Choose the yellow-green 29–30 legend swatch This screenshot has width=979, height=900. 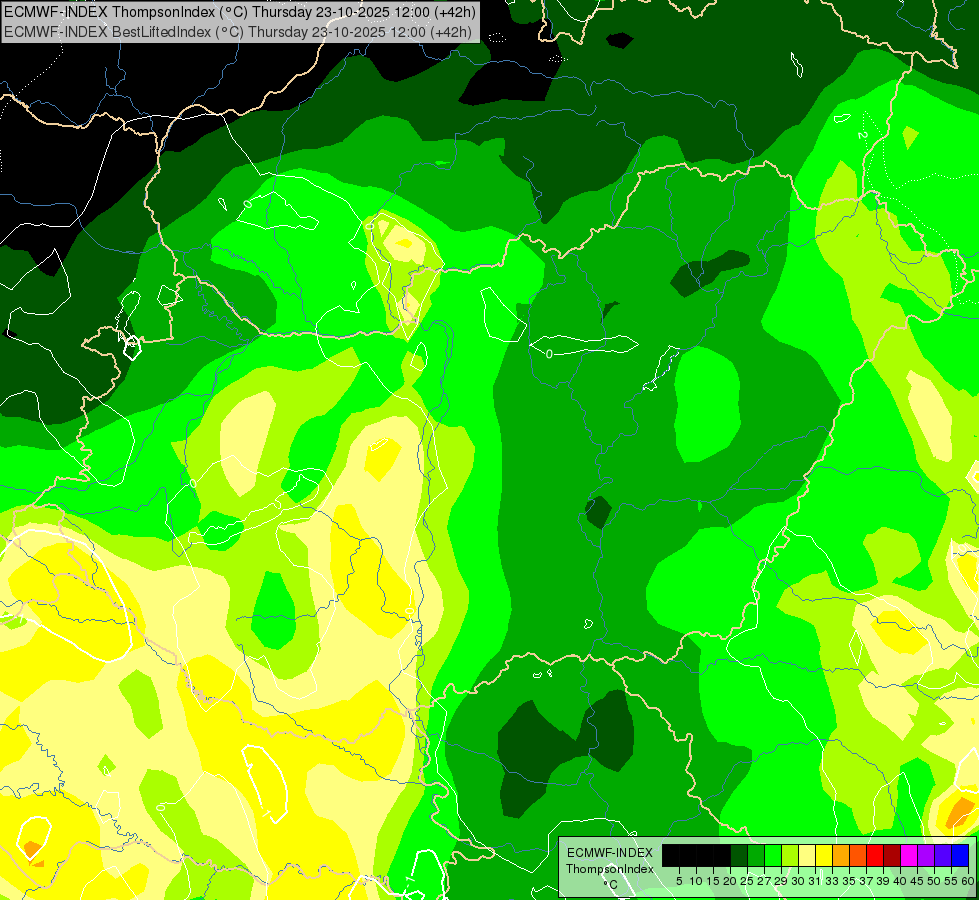click(790, 855)
